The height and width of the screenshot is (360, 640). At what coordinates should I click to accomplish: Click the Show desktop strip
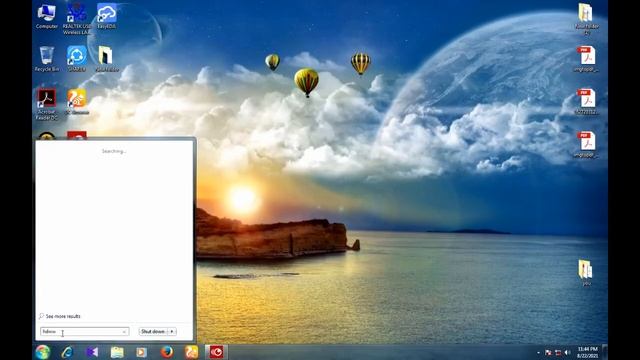click(605, 352)
